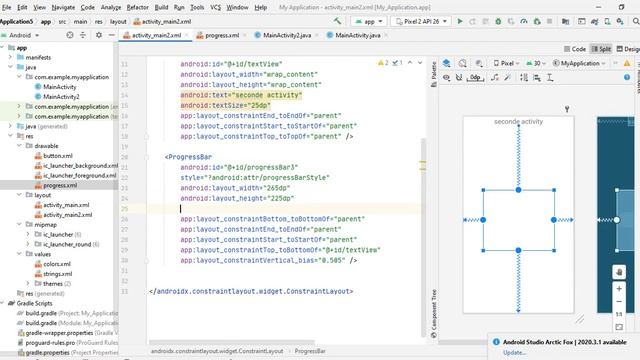This screenshot has width=640, height=360.
Task: Switch editor to Code view mode
Action: pos(575,49)
